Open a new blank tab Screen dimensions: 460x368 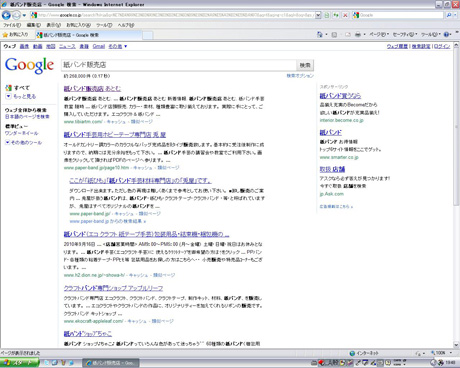point(148,35)
